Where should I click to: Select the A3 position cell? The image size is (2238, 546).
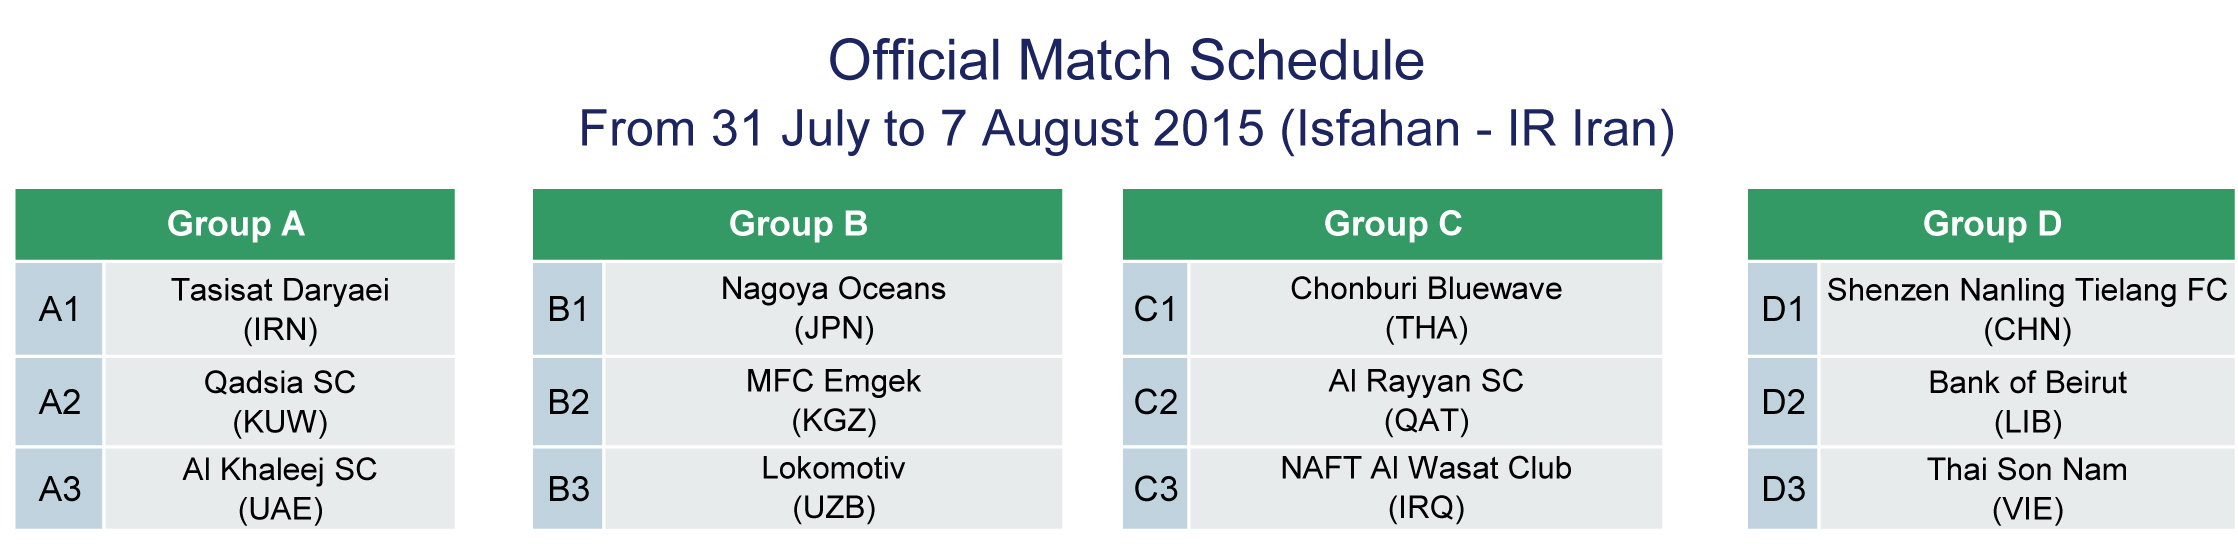point(59,488)
